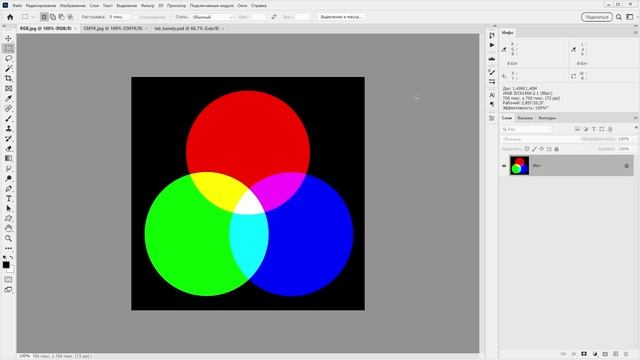
Task: Open the History panel icon
Action: [x=492, y=36]
